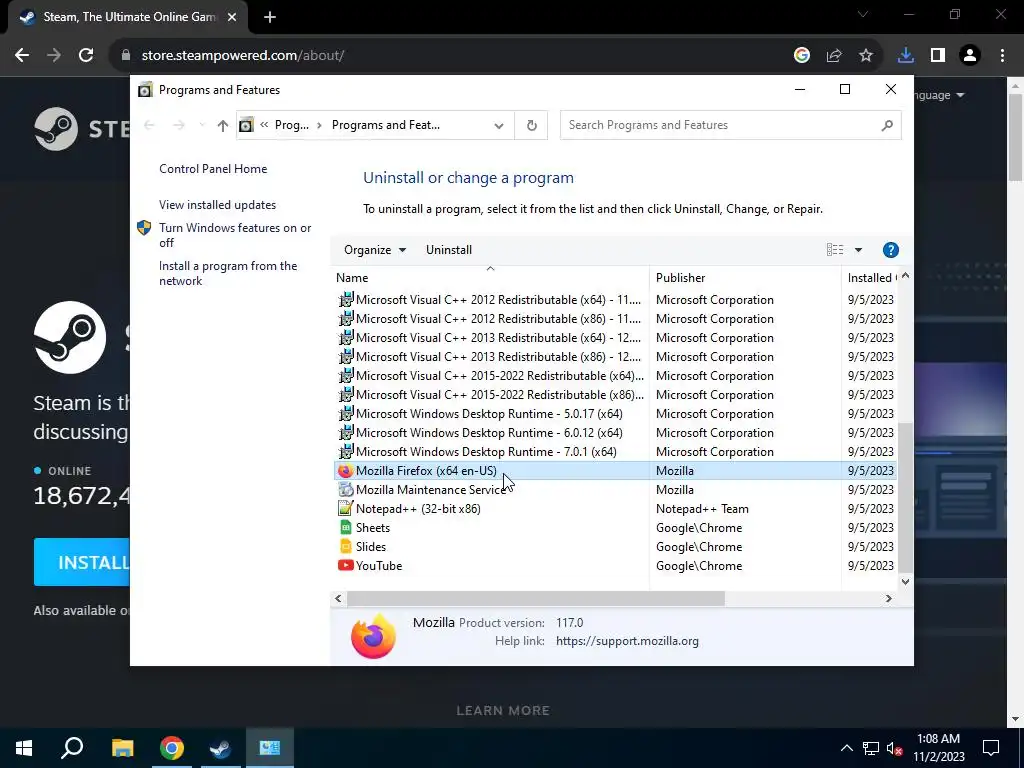Click the search magnifier in Programs and Features
Image resolution: width=1024 pixels, height=768 pixels.
click(887, 125)
